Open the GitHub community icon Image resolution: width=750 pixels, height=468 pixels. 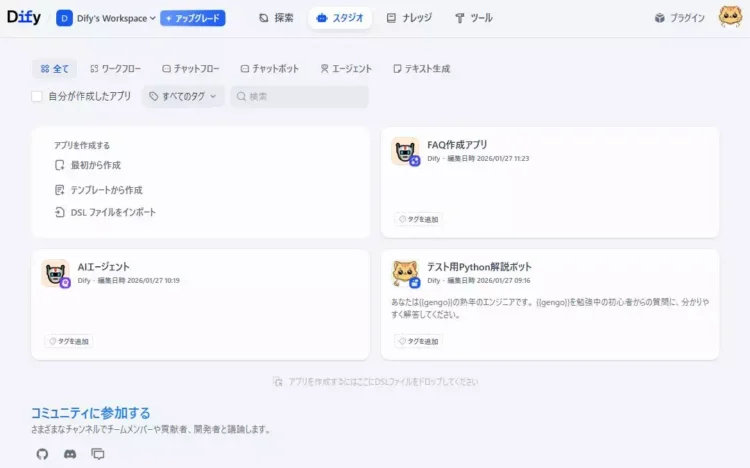[x=42, y=454]
